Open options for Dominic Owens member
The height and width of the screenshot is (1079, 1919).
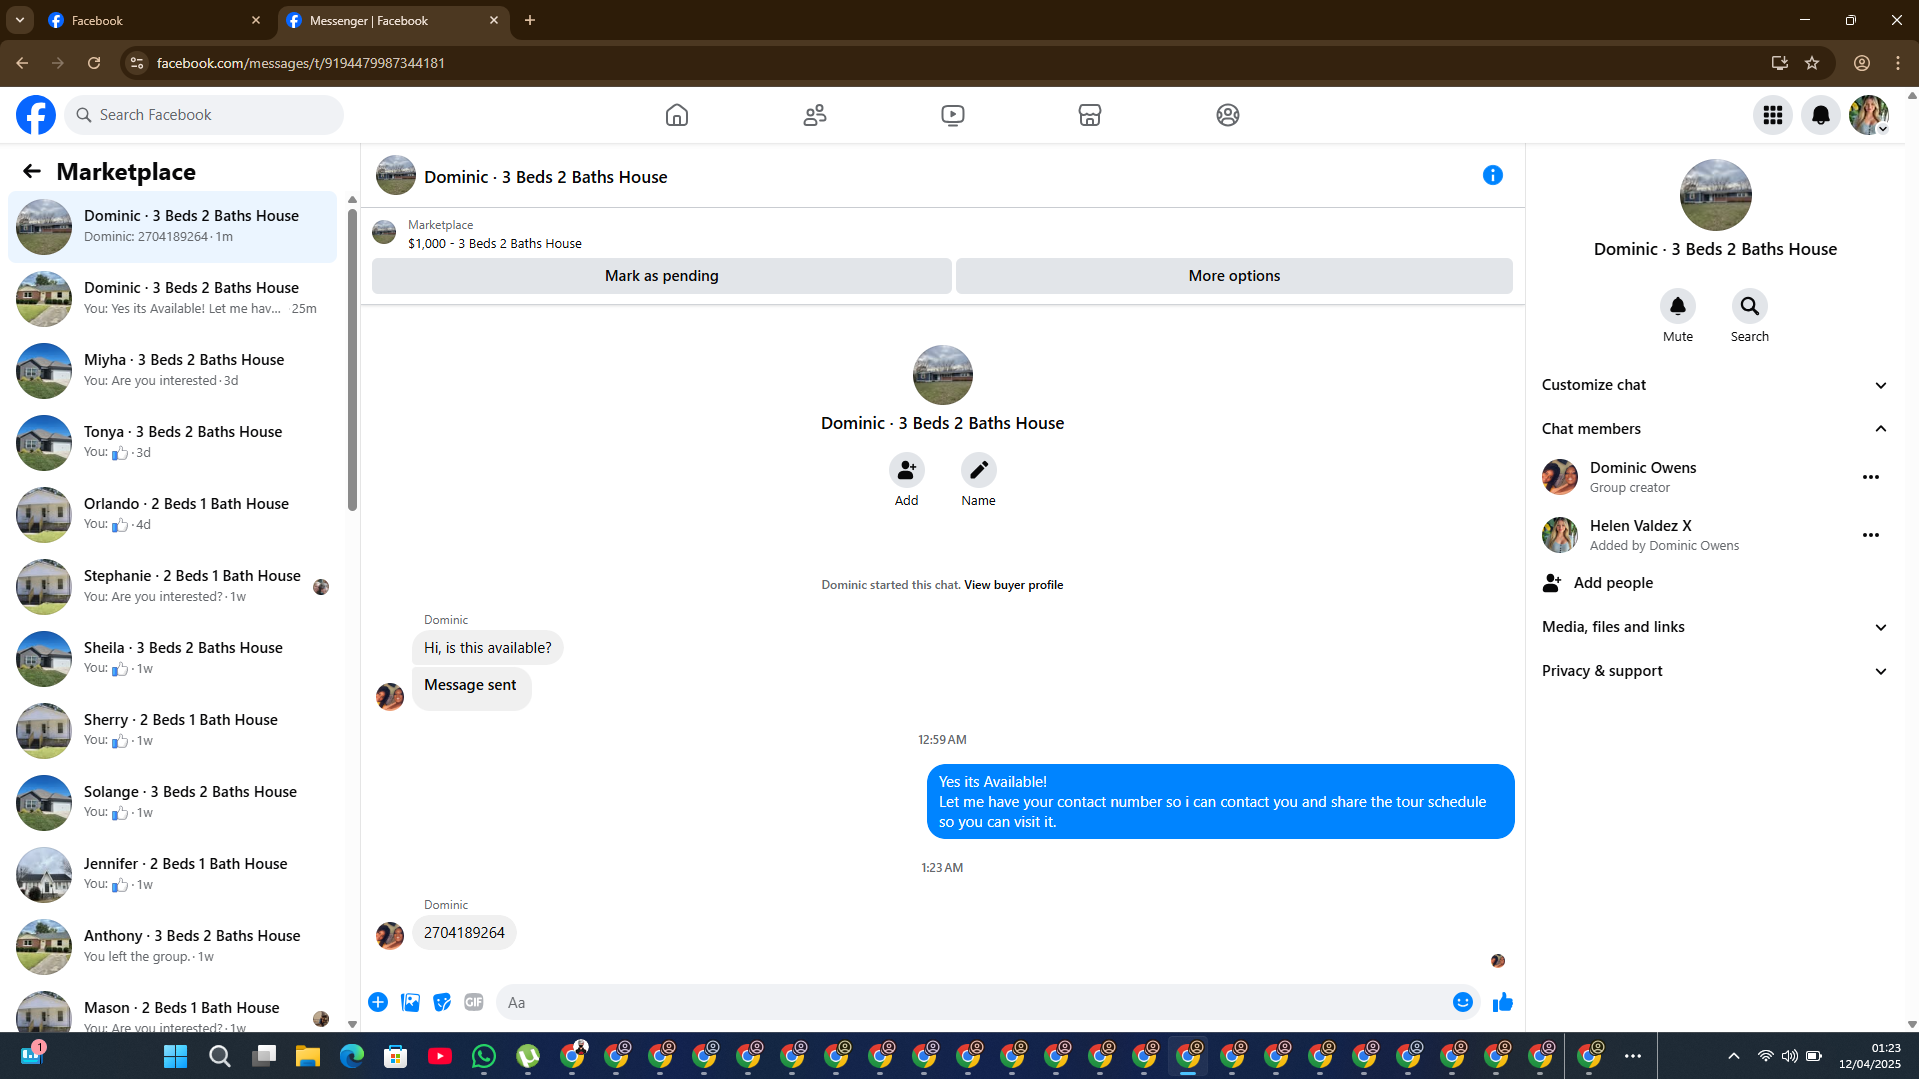(1871, 477)
